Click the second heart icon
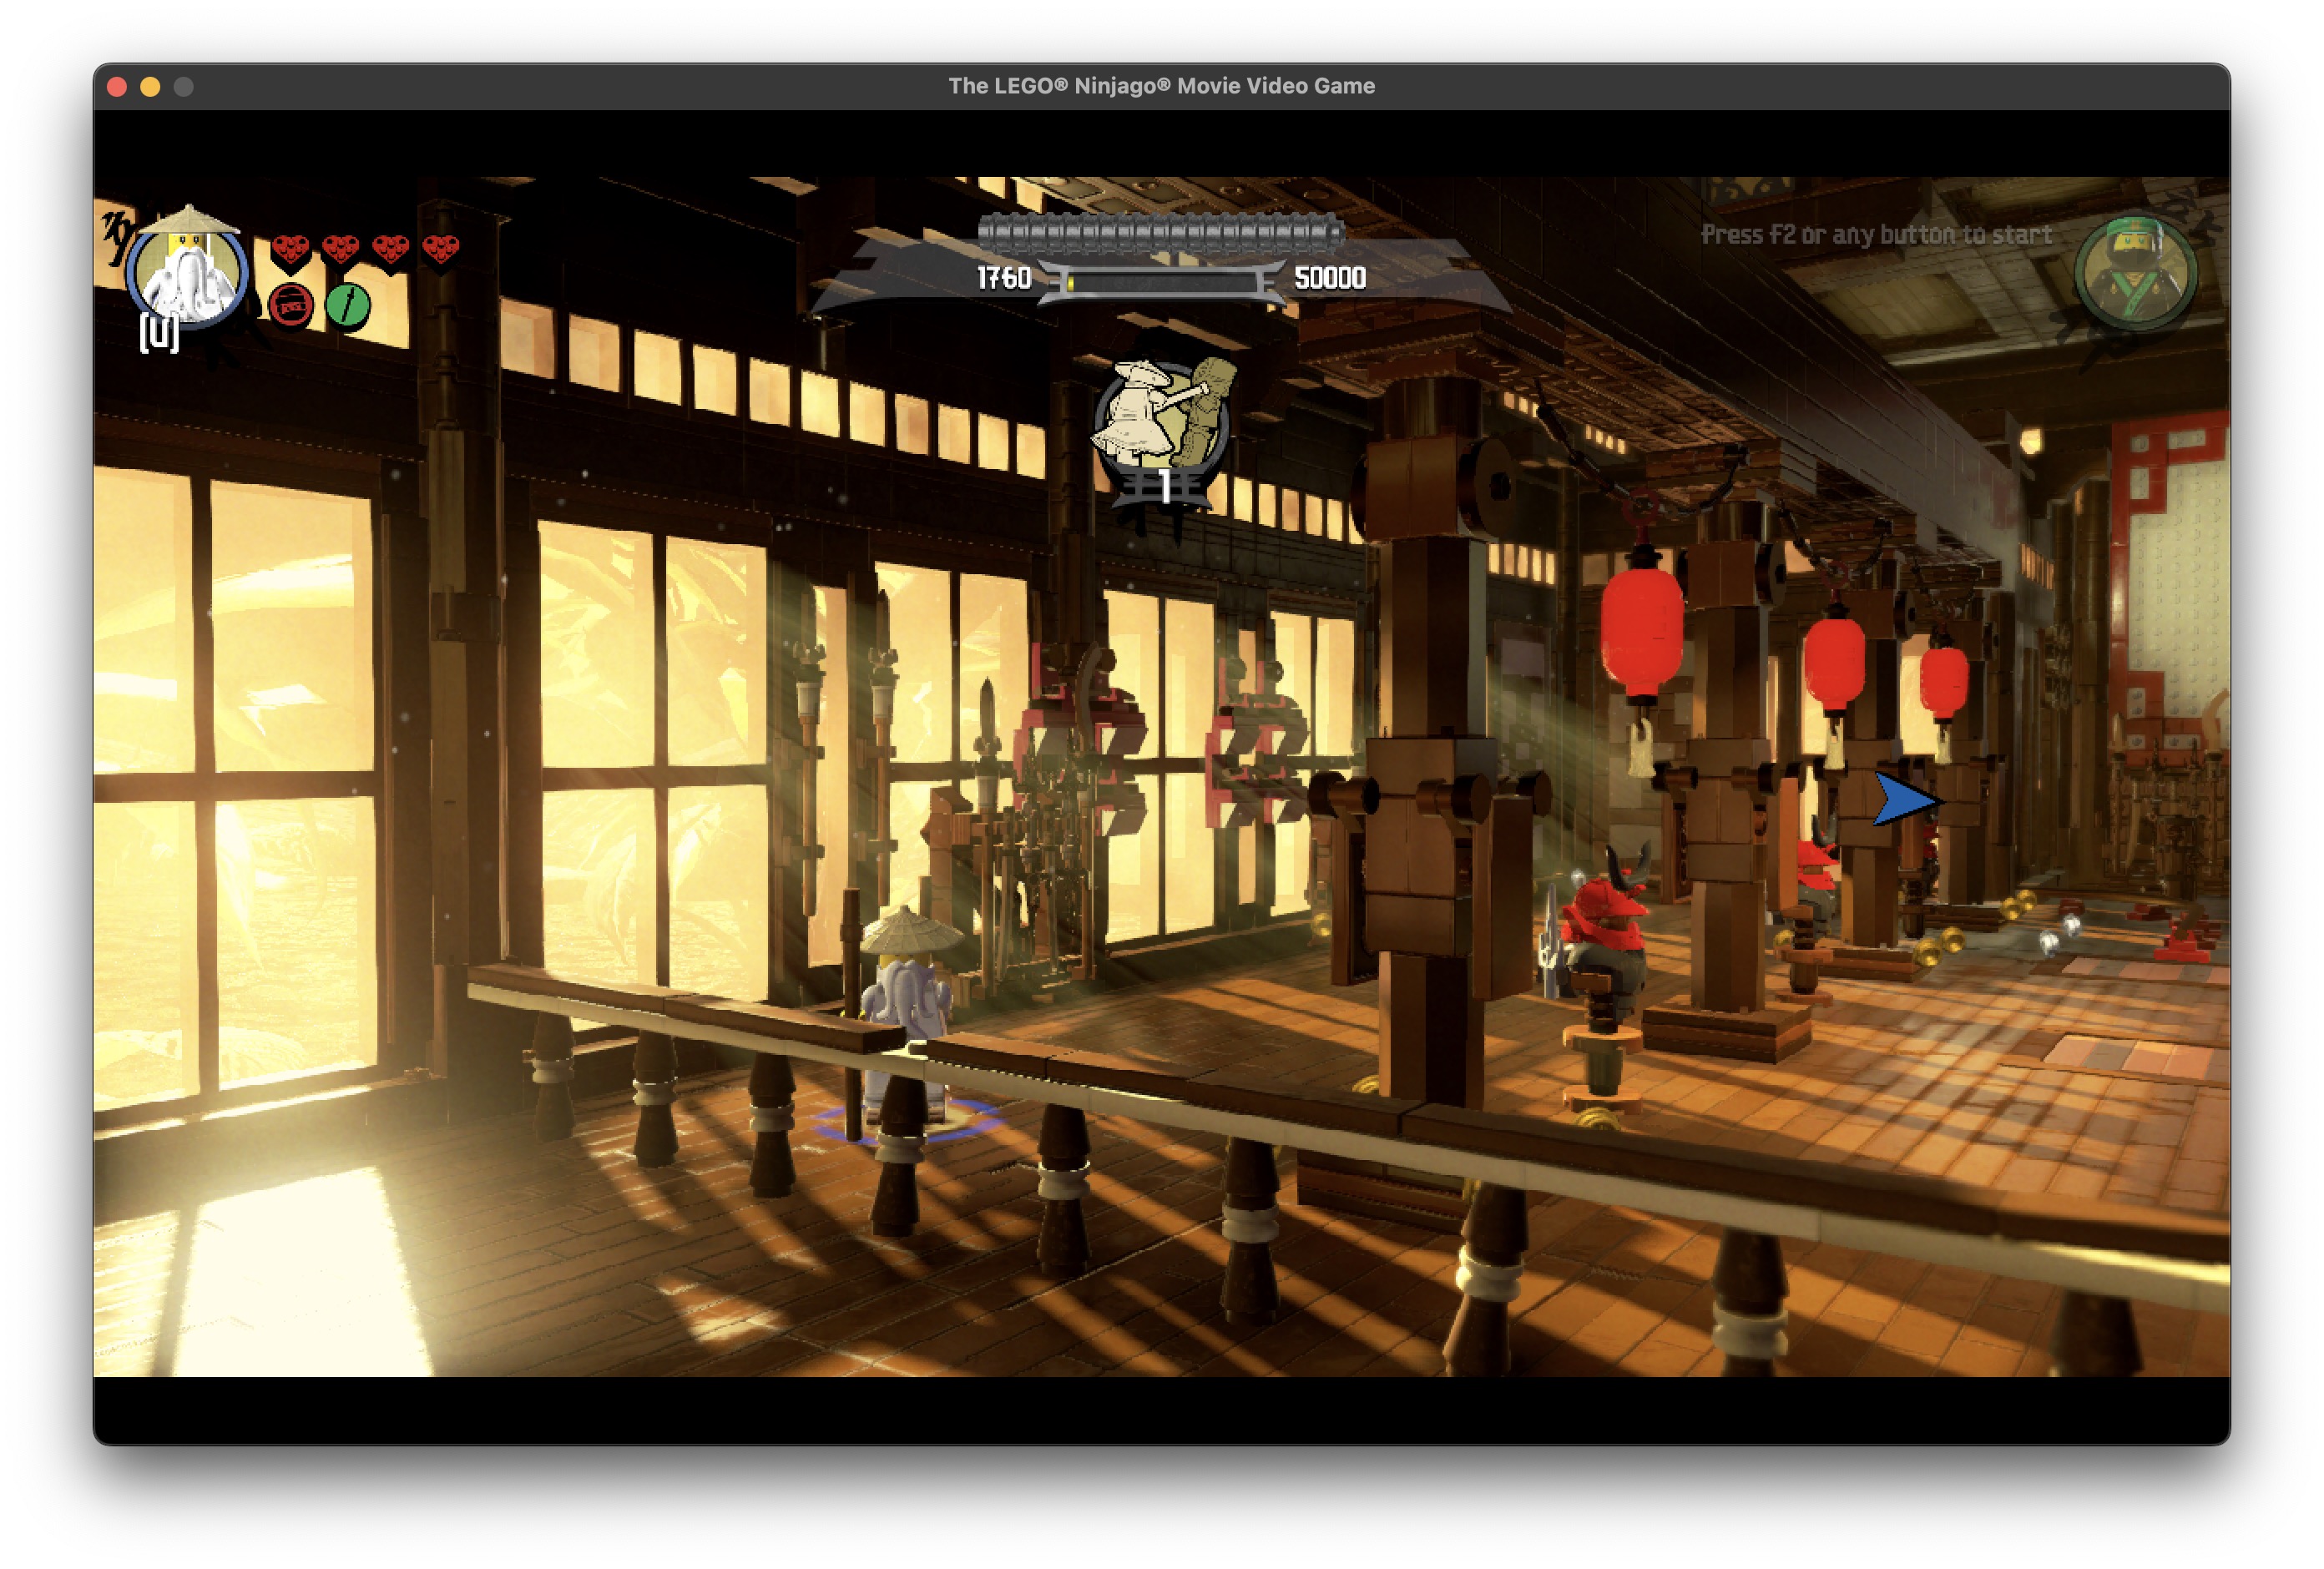 coord(340,248)
